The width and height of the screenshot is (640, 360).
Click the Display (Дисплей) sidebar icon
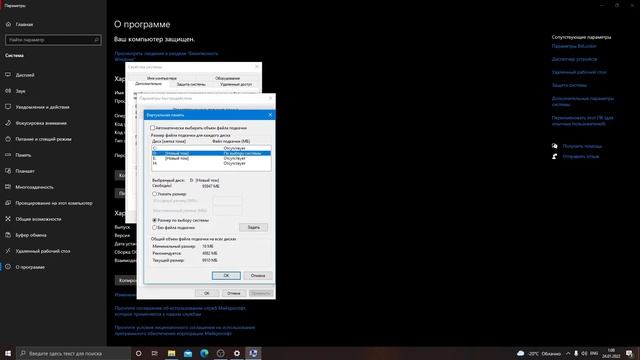[x=8, y=75]
